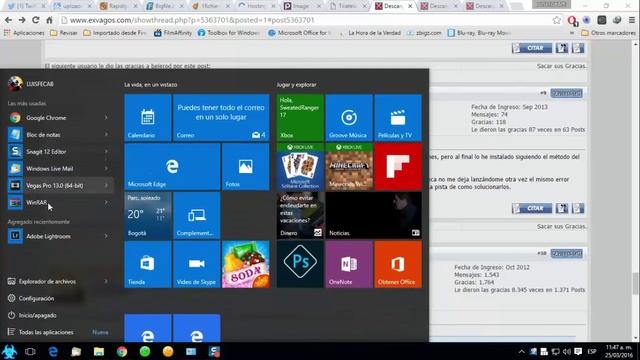Open the OneNote tile

[x=349, y=264]
